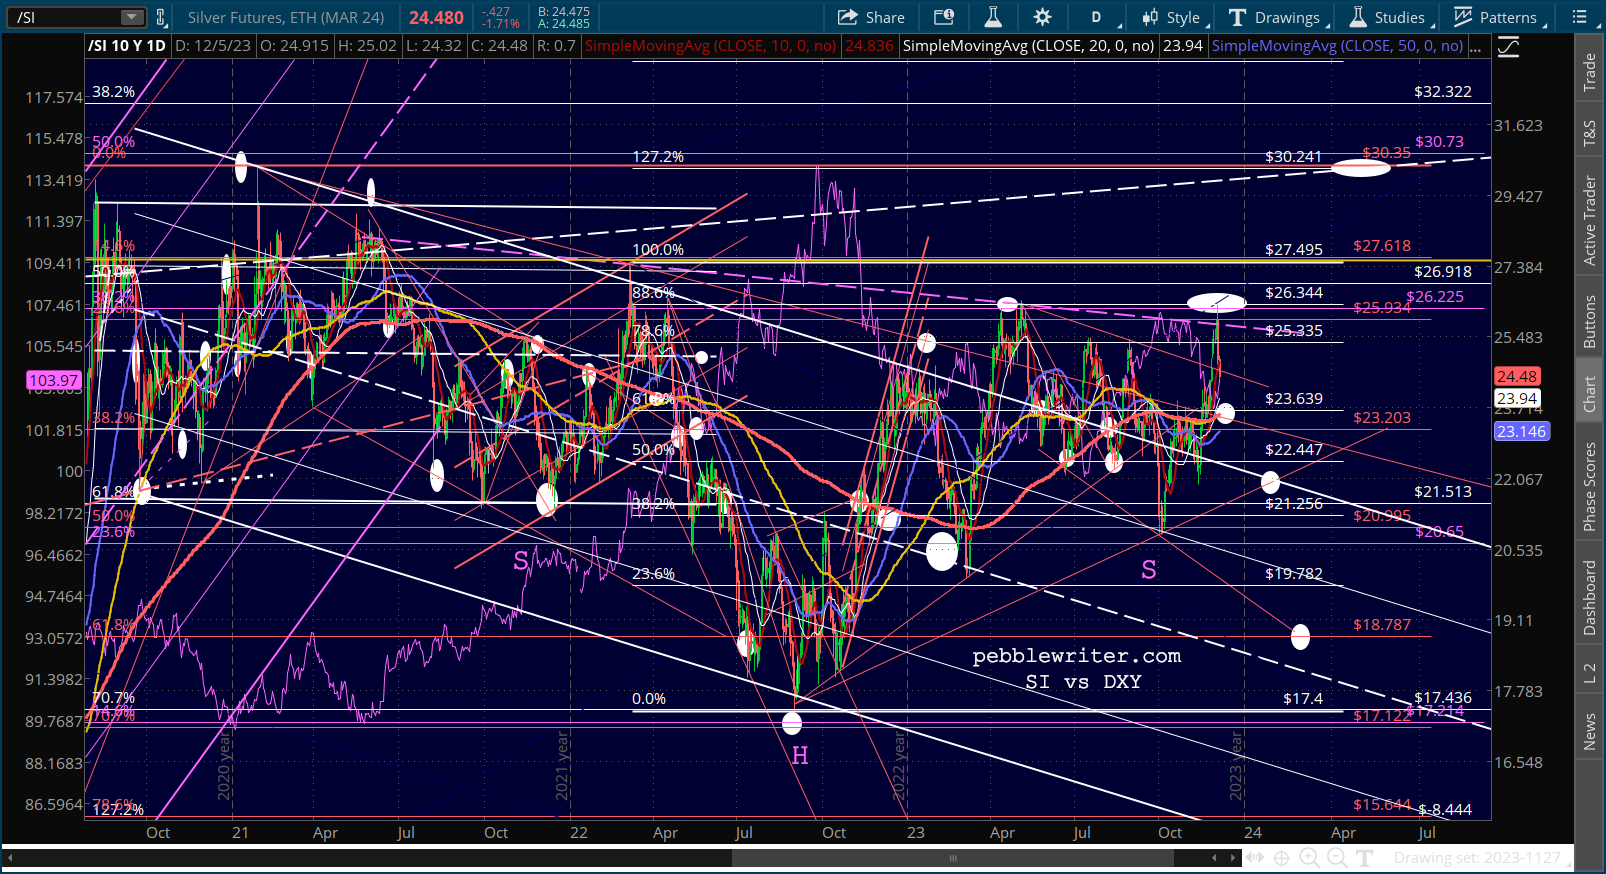Click the pebblewriter.com chart text
This screenshot has width=1606, height=874.
1077,656
